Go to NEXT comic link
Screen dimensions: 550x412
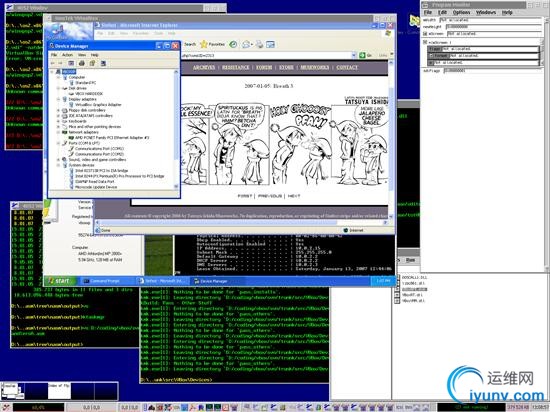294,196
